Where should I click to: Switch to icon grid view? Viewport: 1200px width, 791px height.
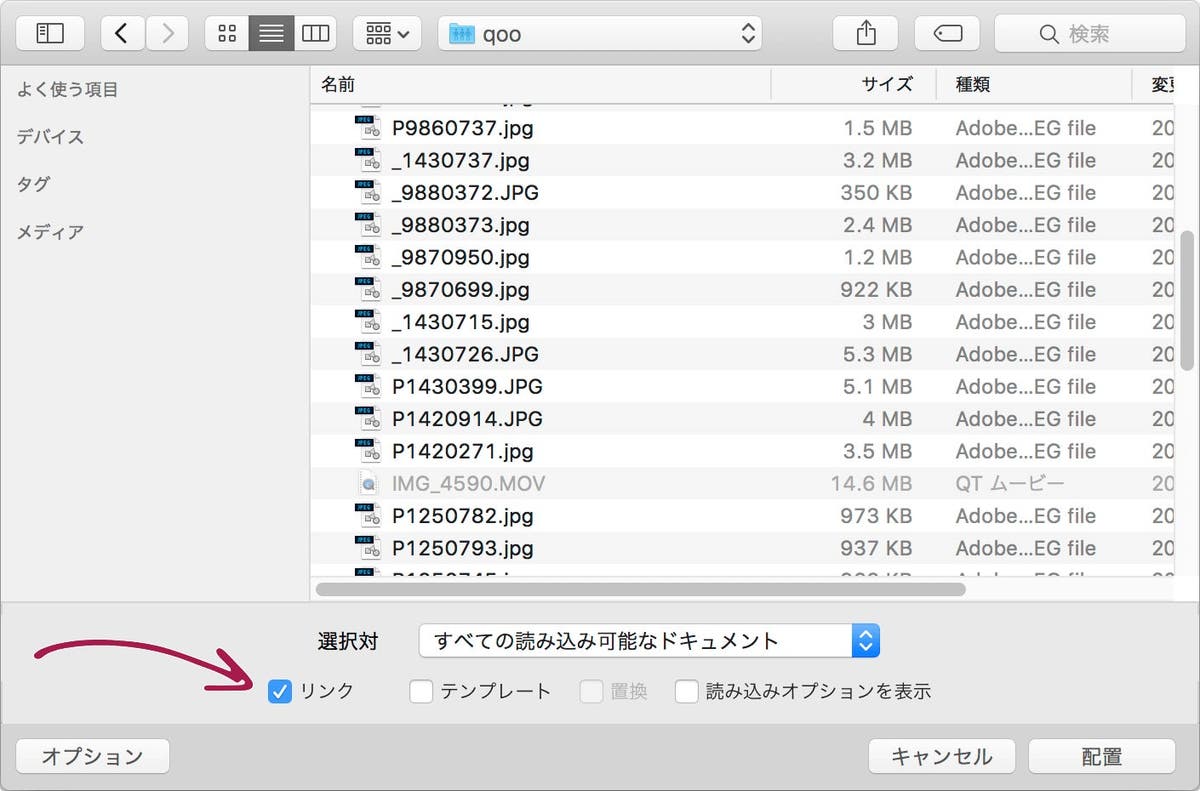[227, 33]
